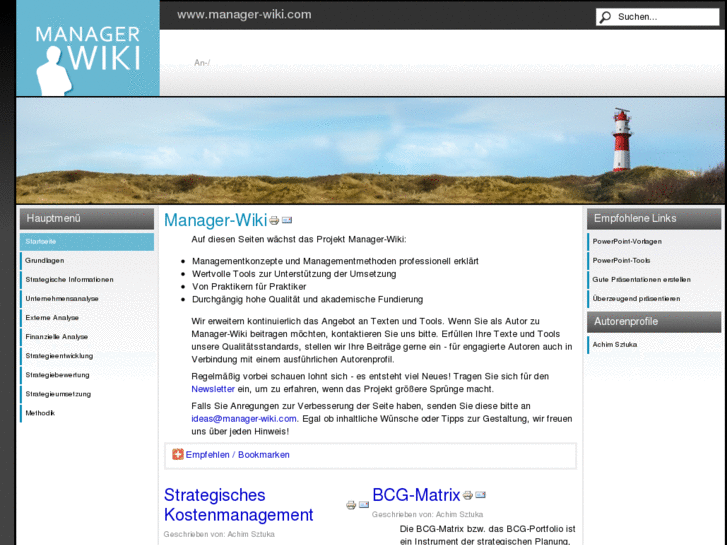Click the Empfehlen bookmark share icon
This screenshot has width=727, height=545.
pyautogui.click(x=178, y=454)
